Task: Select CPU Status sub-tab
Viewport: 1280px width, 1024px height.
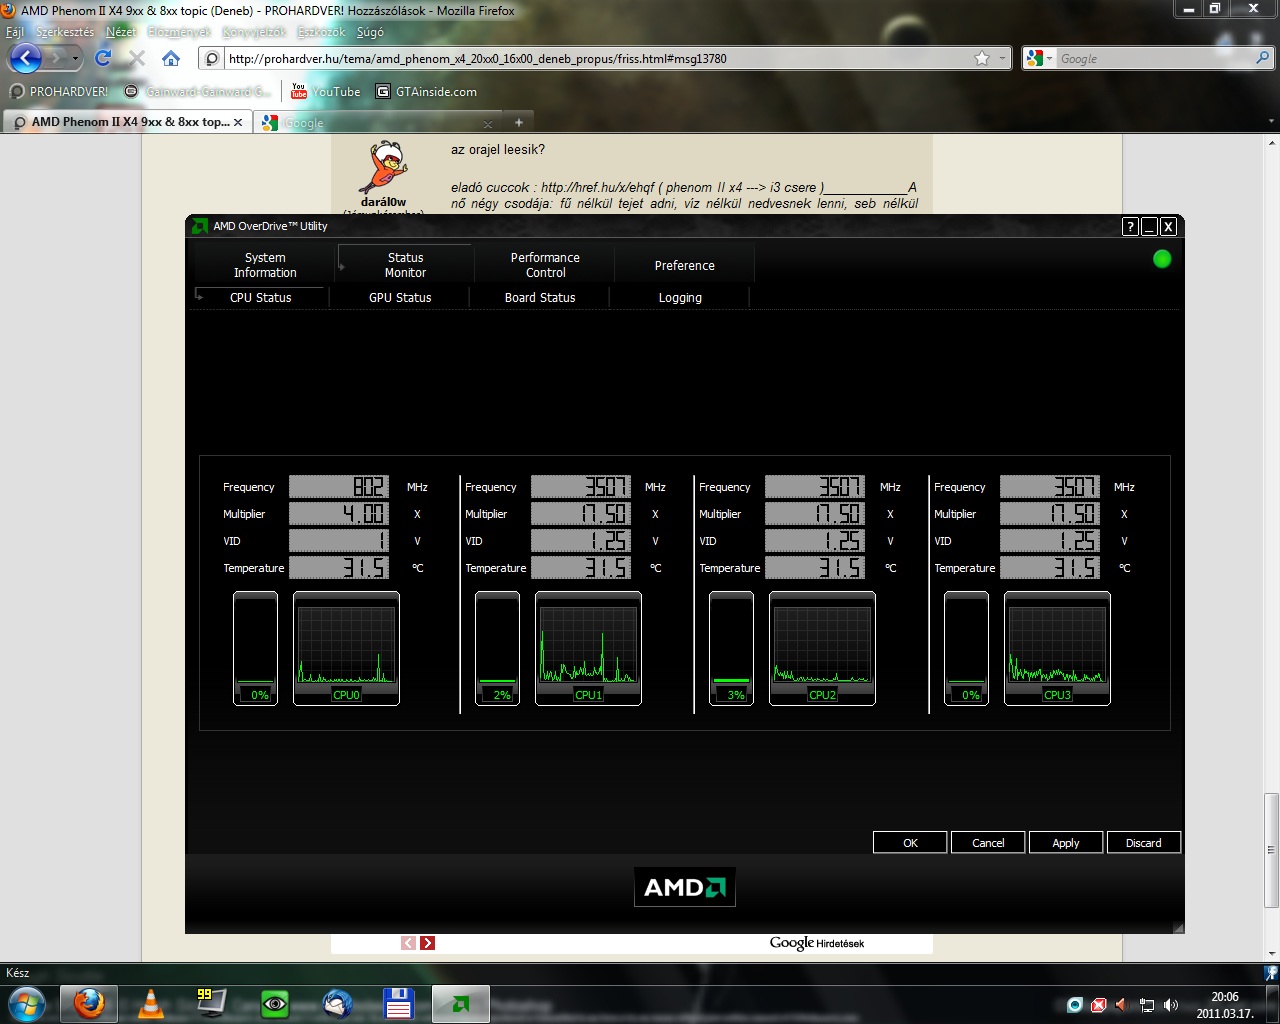Action: pyautogui.click(x=261, y=297)
